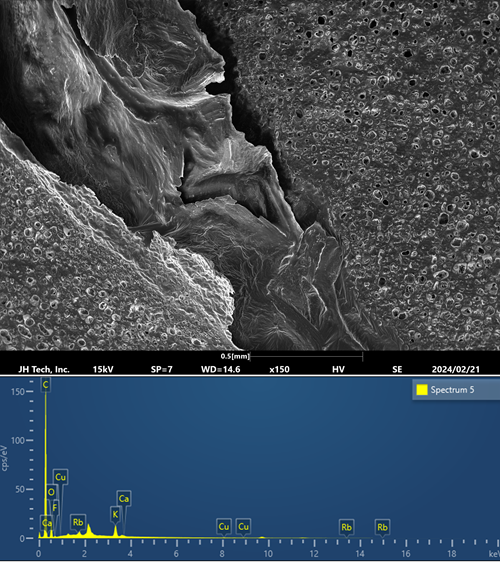
Task: Select the K element peak label
Action: [x=115, y=514]
